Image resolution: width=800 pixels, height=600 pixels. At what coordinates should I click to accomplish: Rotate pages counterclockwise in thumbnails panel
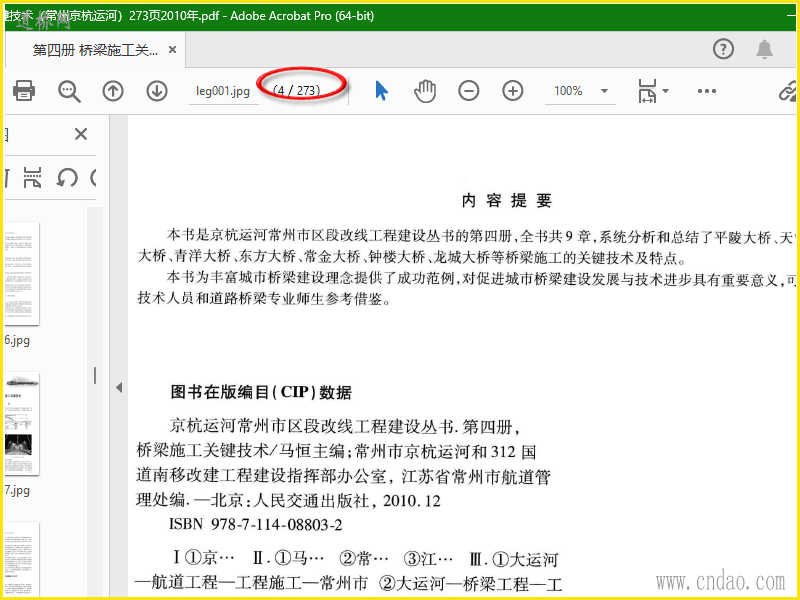point(66,178)
